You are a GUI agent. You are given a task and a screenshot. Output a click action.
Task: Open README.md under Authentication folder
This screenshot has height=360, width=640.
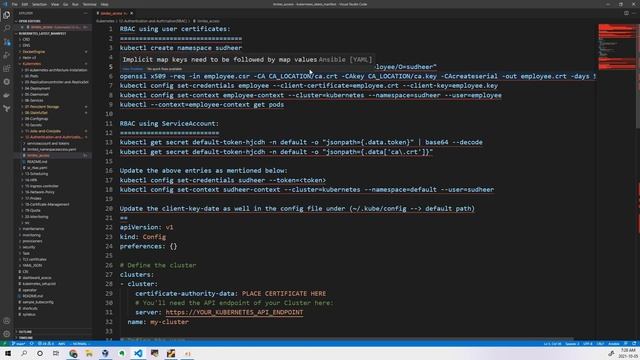[37, 162]
